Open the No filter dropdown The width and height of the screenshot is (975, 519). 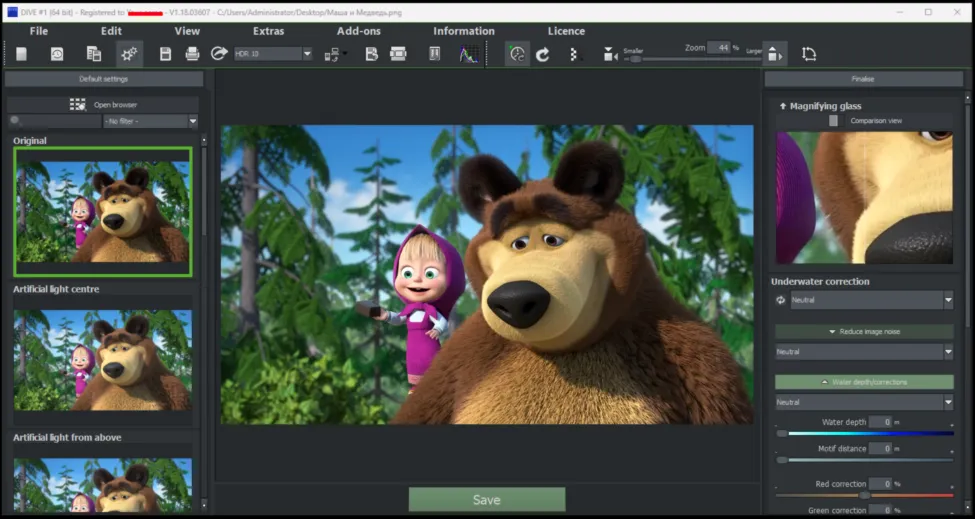150,121
